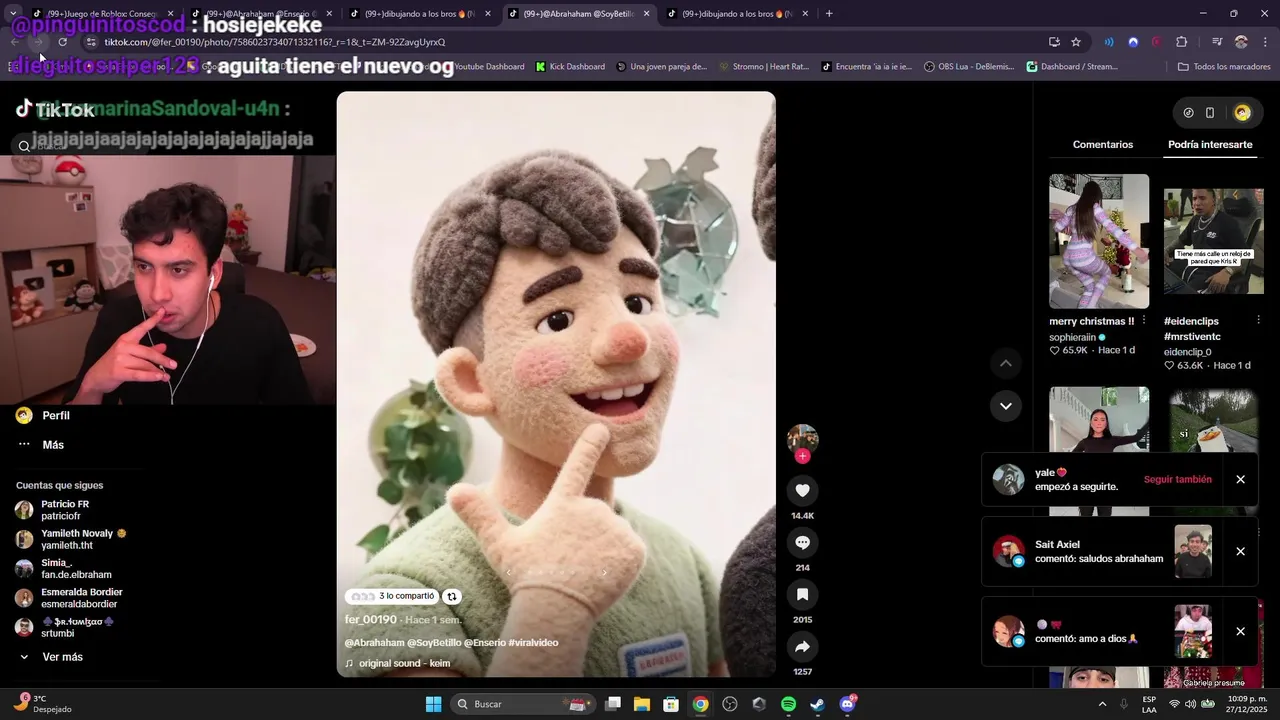Open Patricio FR's account
This screenshot has width=1280, height=720.
pyautogui.click(x=65, y=510)
